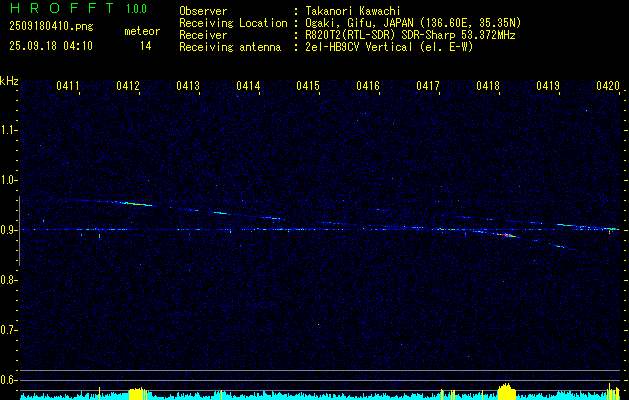Click the Receiving antenna label
The width and height of the screenshot is (629, 400).
click(x=230, y=47)
